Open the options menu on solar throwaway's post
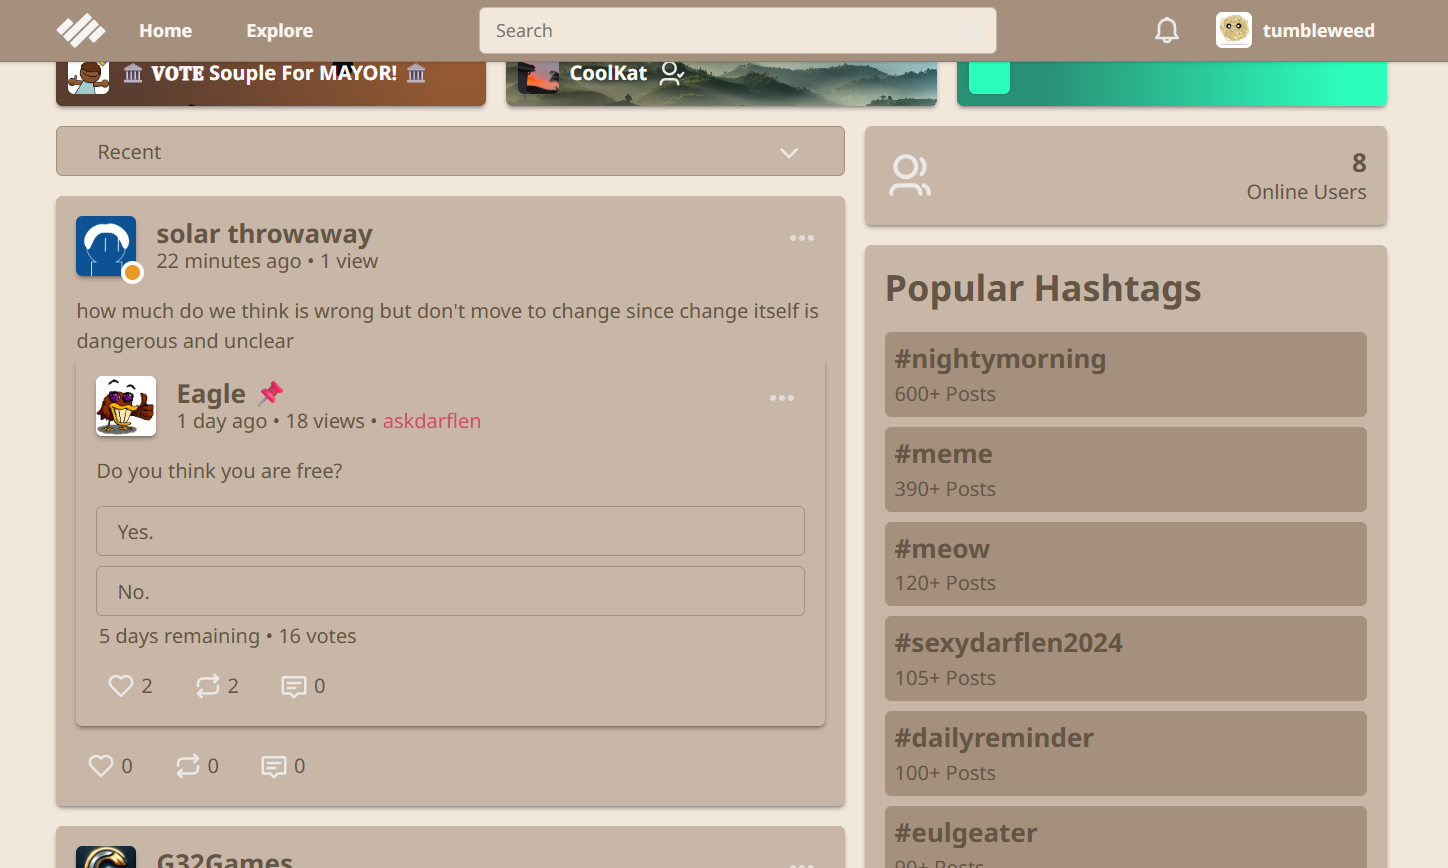 [x=801, y=238]
